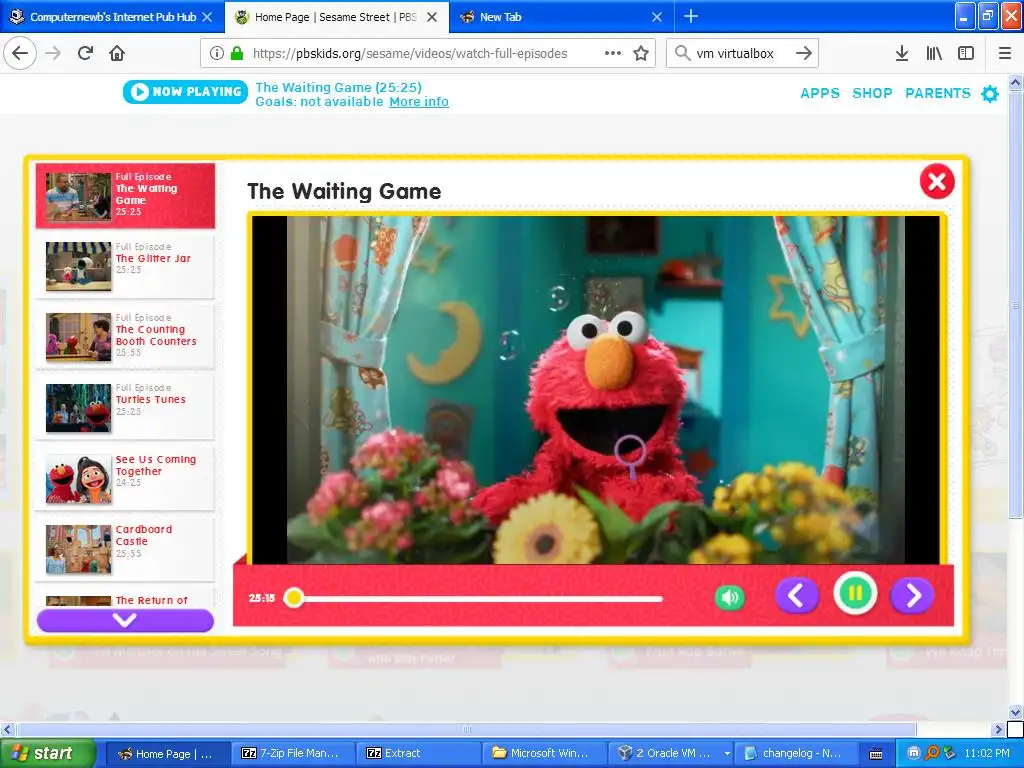Switch to the changelog Notepad taskbar item

[x=795, y=754]
